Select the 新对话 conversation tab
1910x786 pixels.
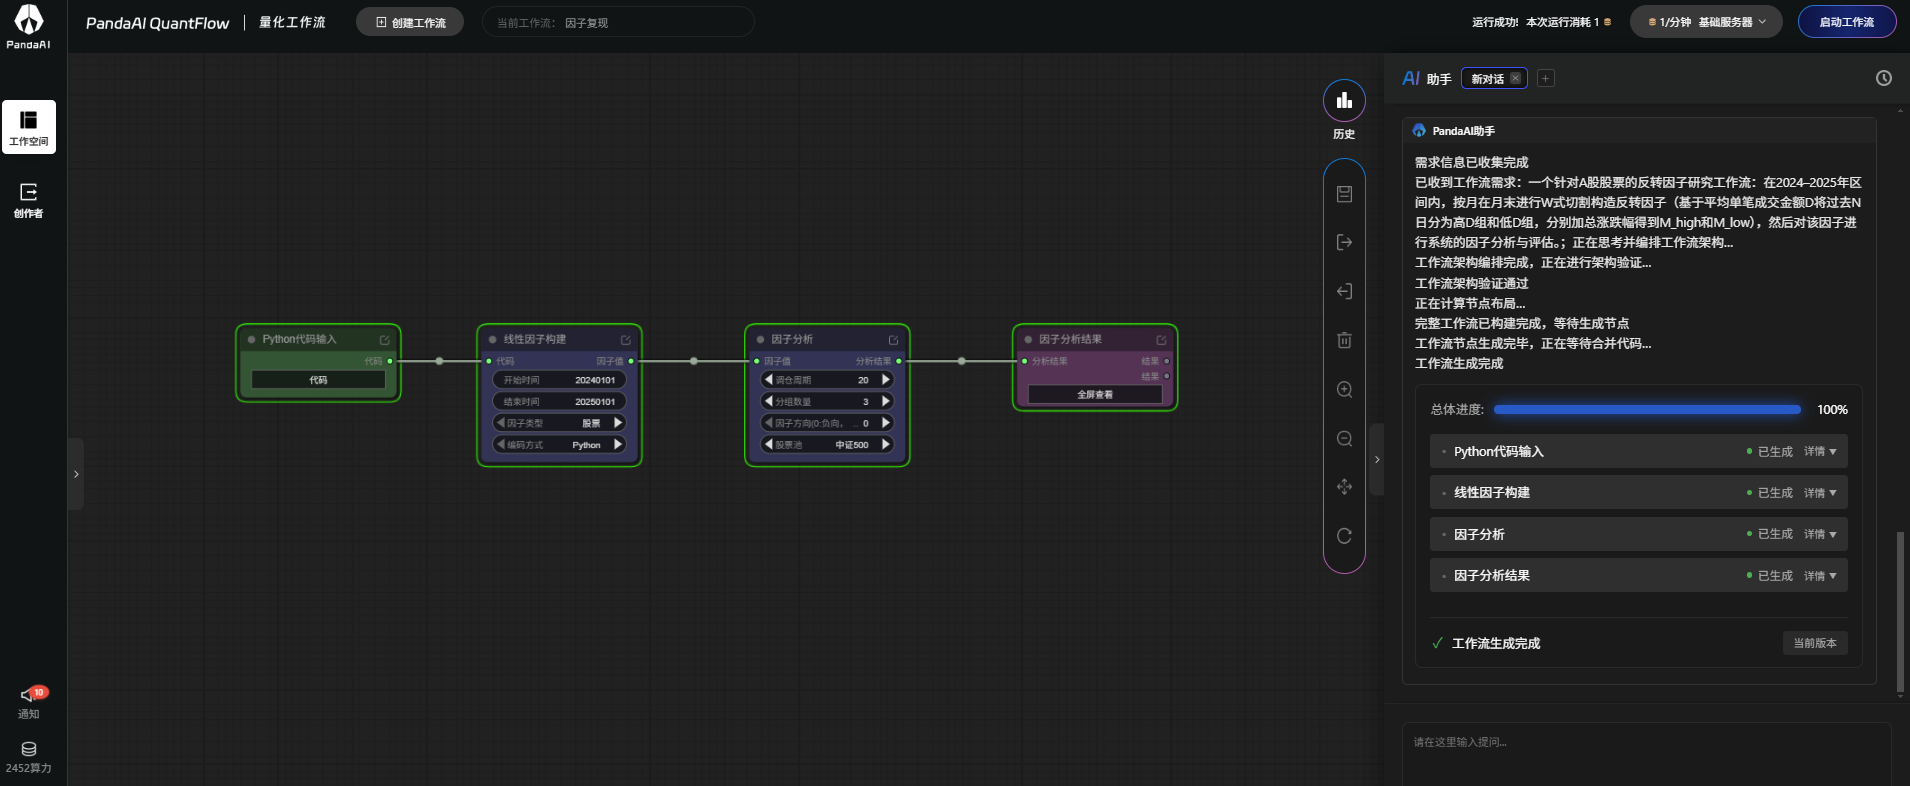pos(1487,79)
